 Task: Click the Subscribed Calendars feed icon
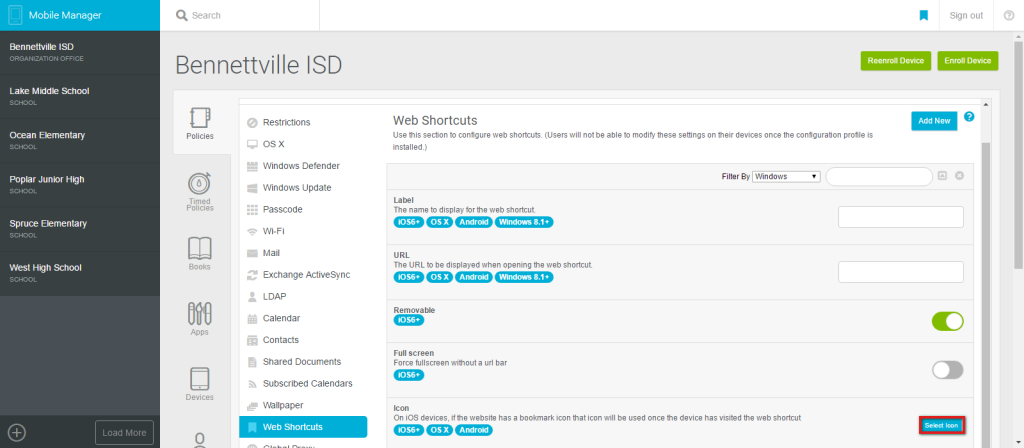point(252,384)
